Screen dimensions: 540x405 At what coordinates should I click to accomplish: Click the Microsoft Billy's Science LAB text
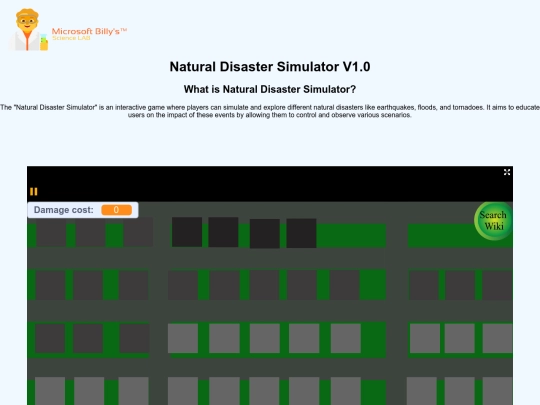(x=89, y=34)
